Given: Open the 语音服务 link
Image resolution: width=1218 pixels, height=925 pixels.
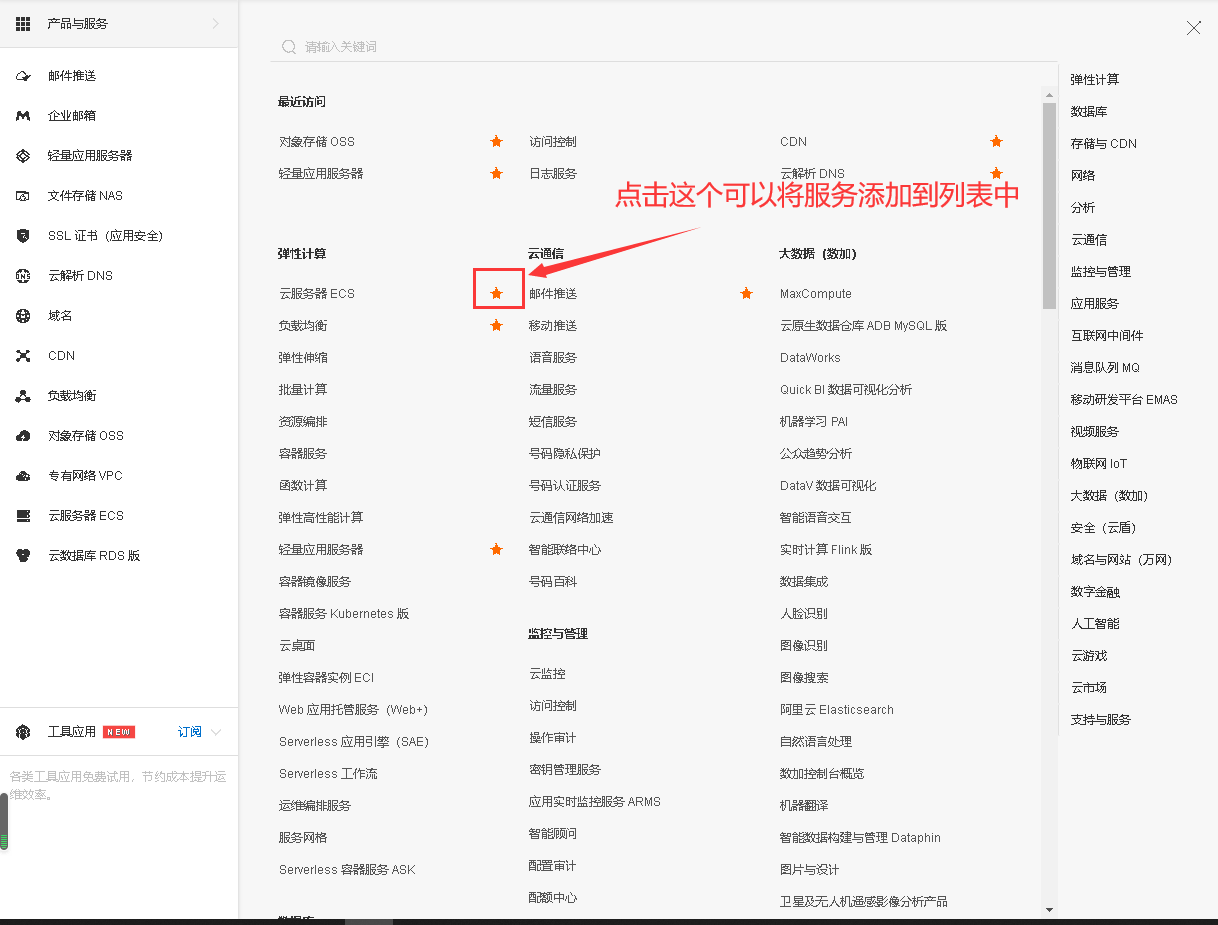Looking at the screenshot, I should tap(553, 358).
